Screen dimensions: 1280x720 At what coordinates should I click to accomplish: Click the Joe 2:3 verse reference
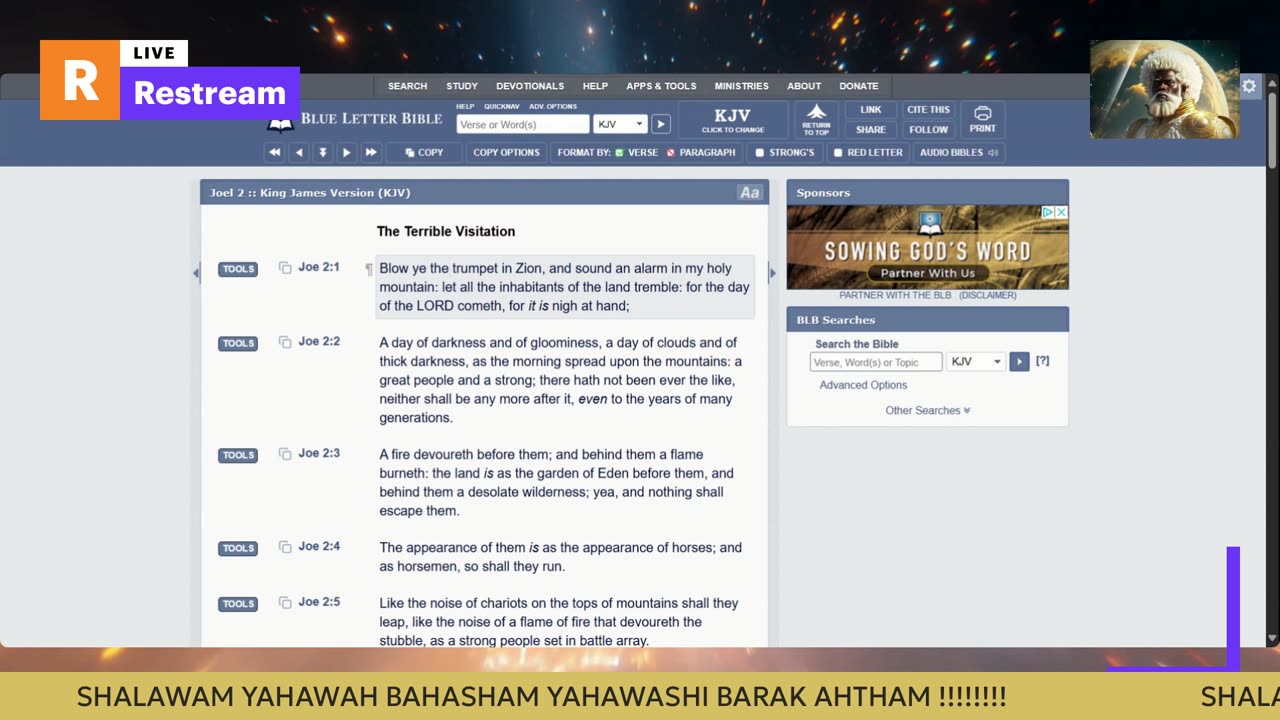[x=319, y=453]
